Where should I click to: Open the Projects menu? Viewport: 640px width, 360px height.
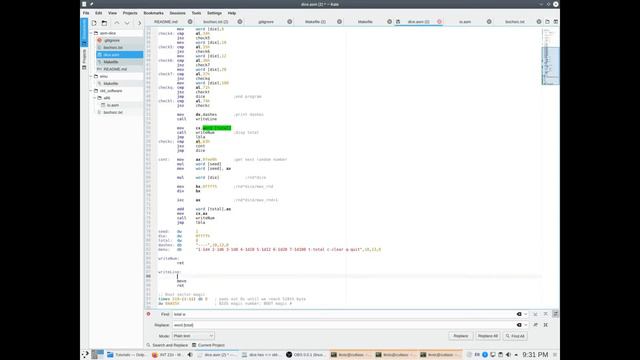click(x=130, y=13)
